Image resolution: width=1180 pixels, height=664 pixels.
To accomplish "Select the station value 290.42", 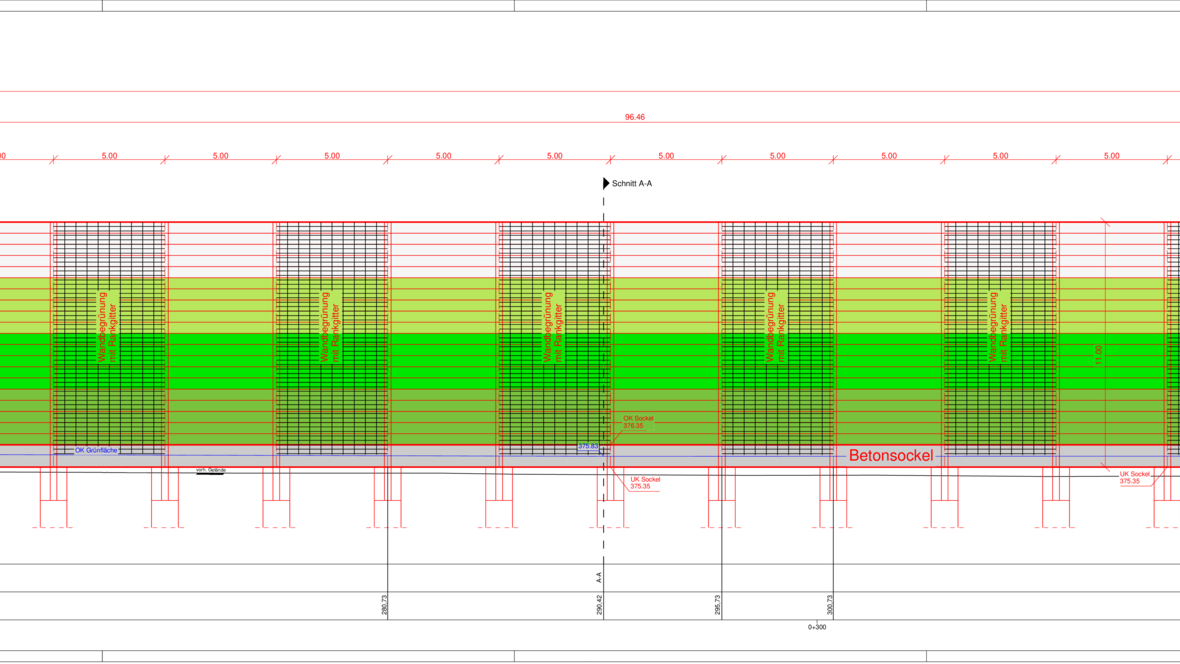I will click(x=600, y=605).
